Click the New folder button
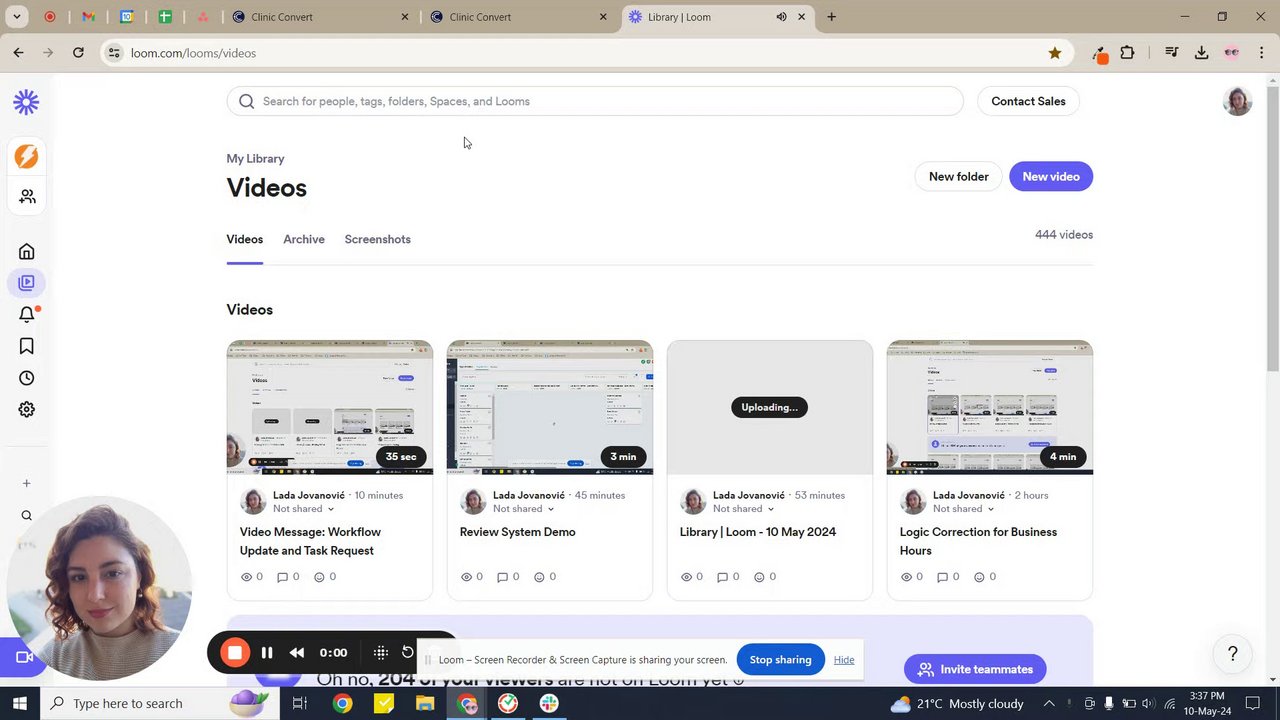The image size is (1280, 720). [958, 177]
